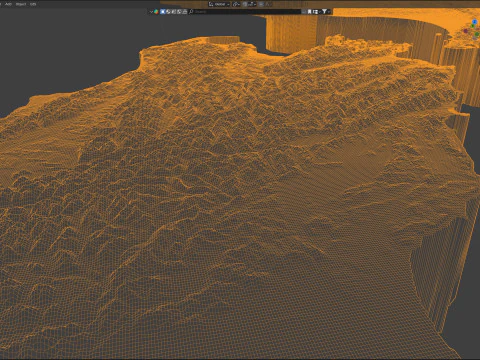Click the dark red X axis gizmo dot
This screenshot has height=360, width=480.
tap(466, 31)
